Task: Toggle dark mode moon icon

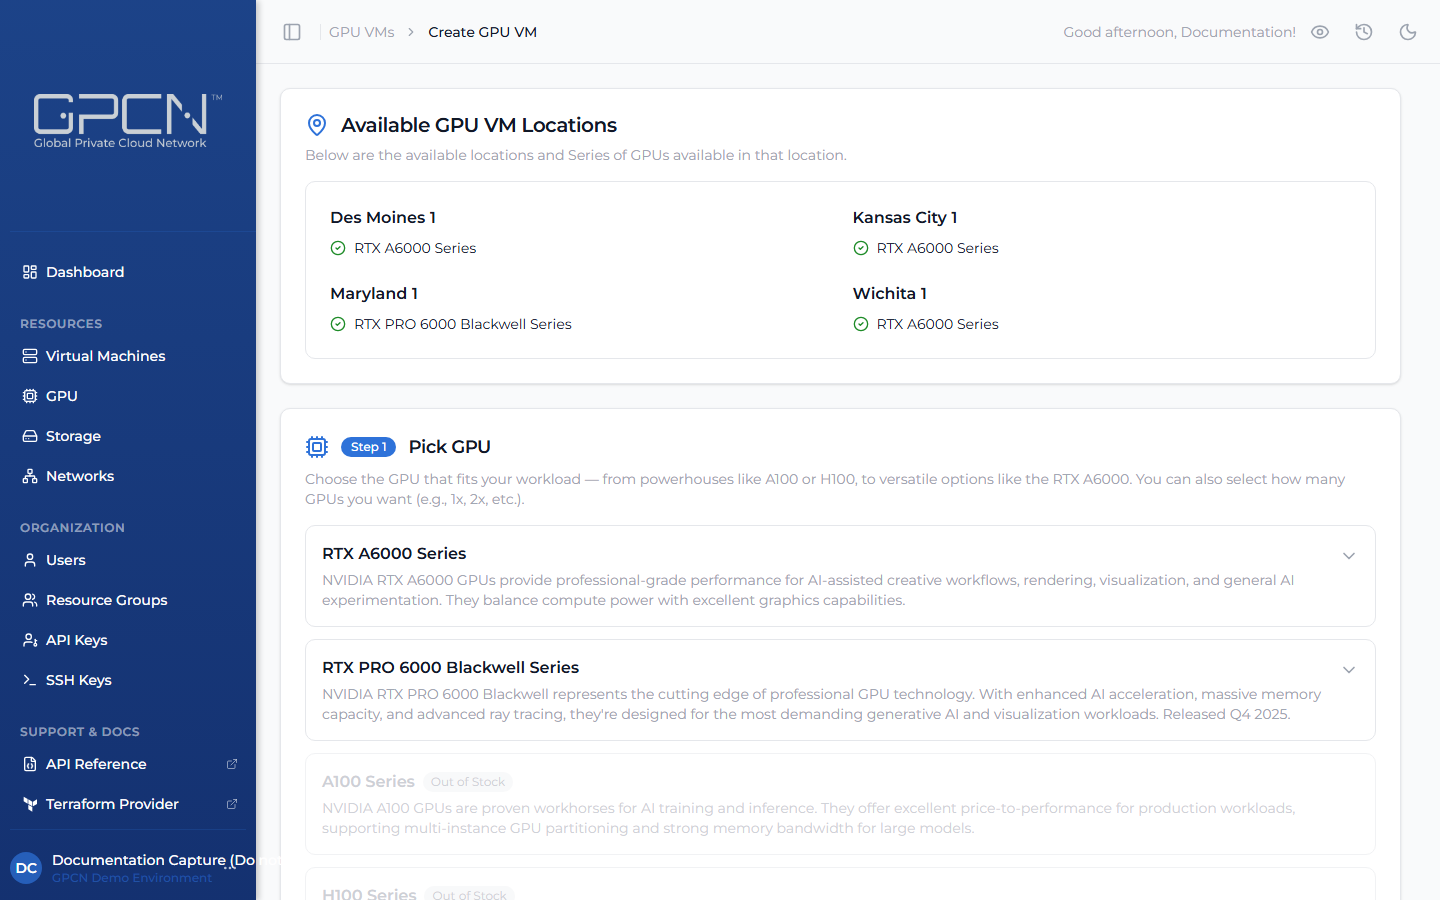Action: pyautogui.click(x=1408, y=32)
